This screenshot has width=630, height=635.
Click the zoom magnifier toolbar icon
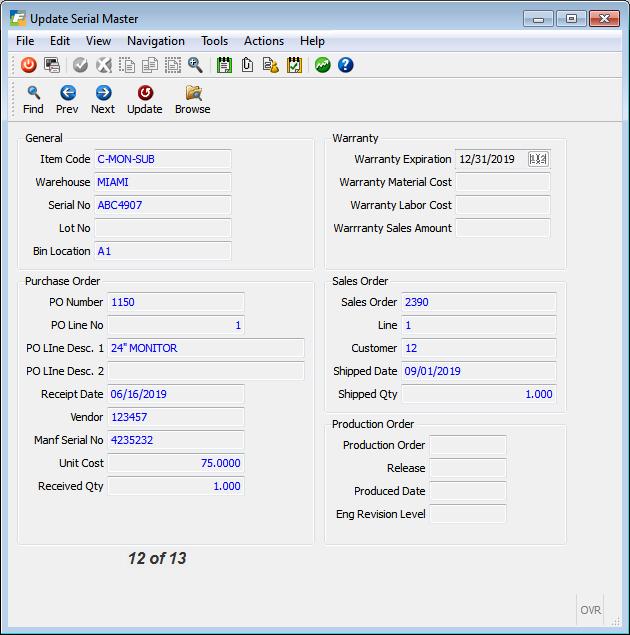196,65
